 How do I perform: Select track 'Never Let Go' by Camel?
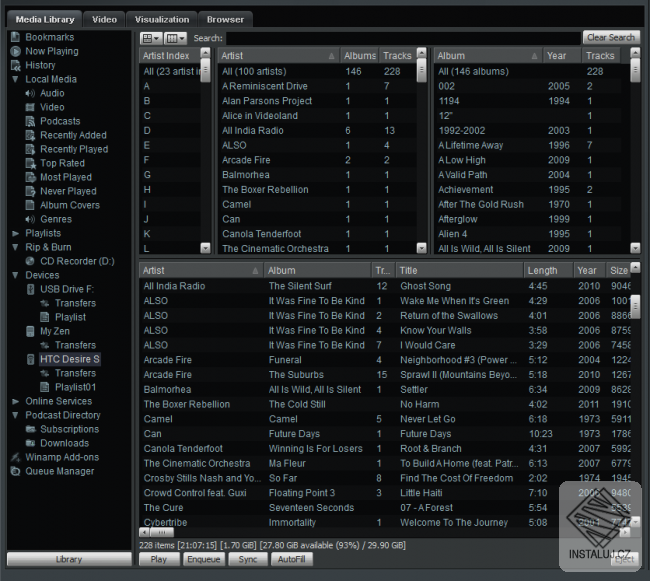coord(385,419)
